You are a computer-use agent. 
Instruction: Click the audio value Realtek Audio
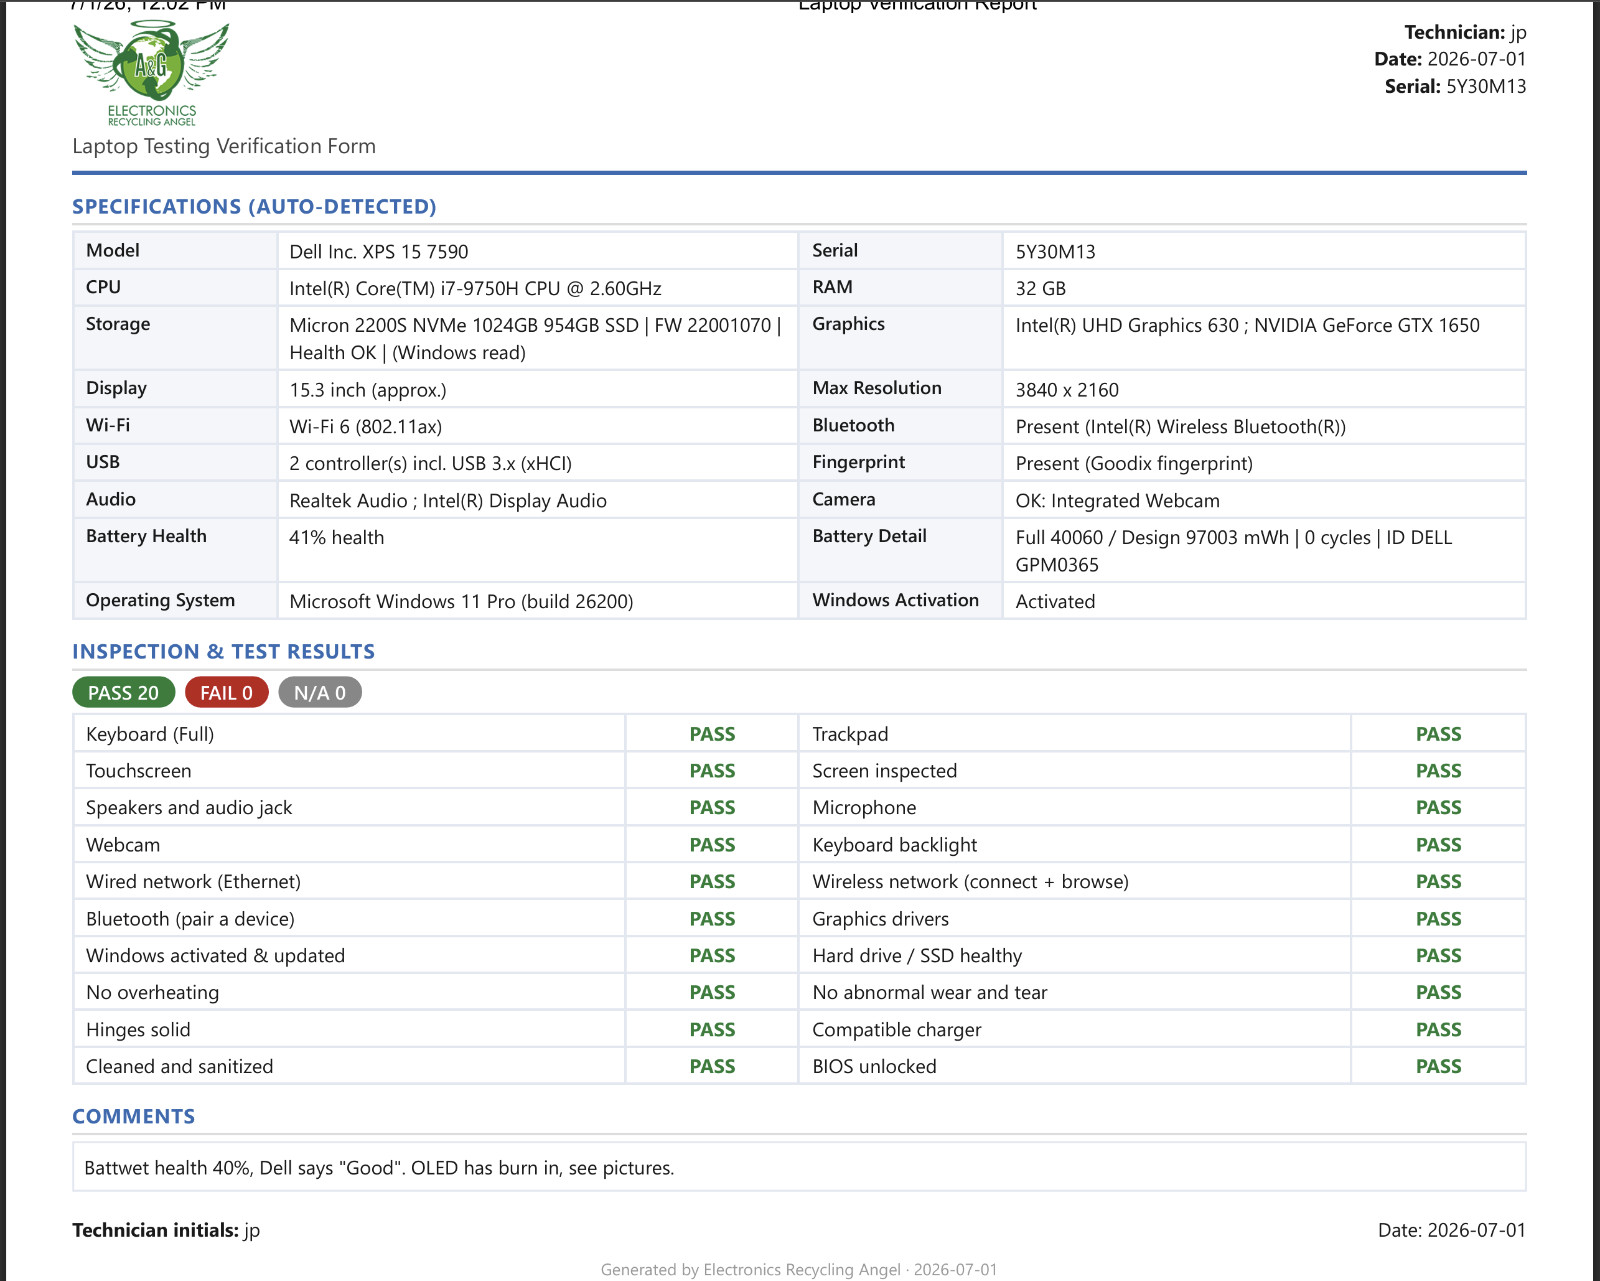(x=448, y=501)
